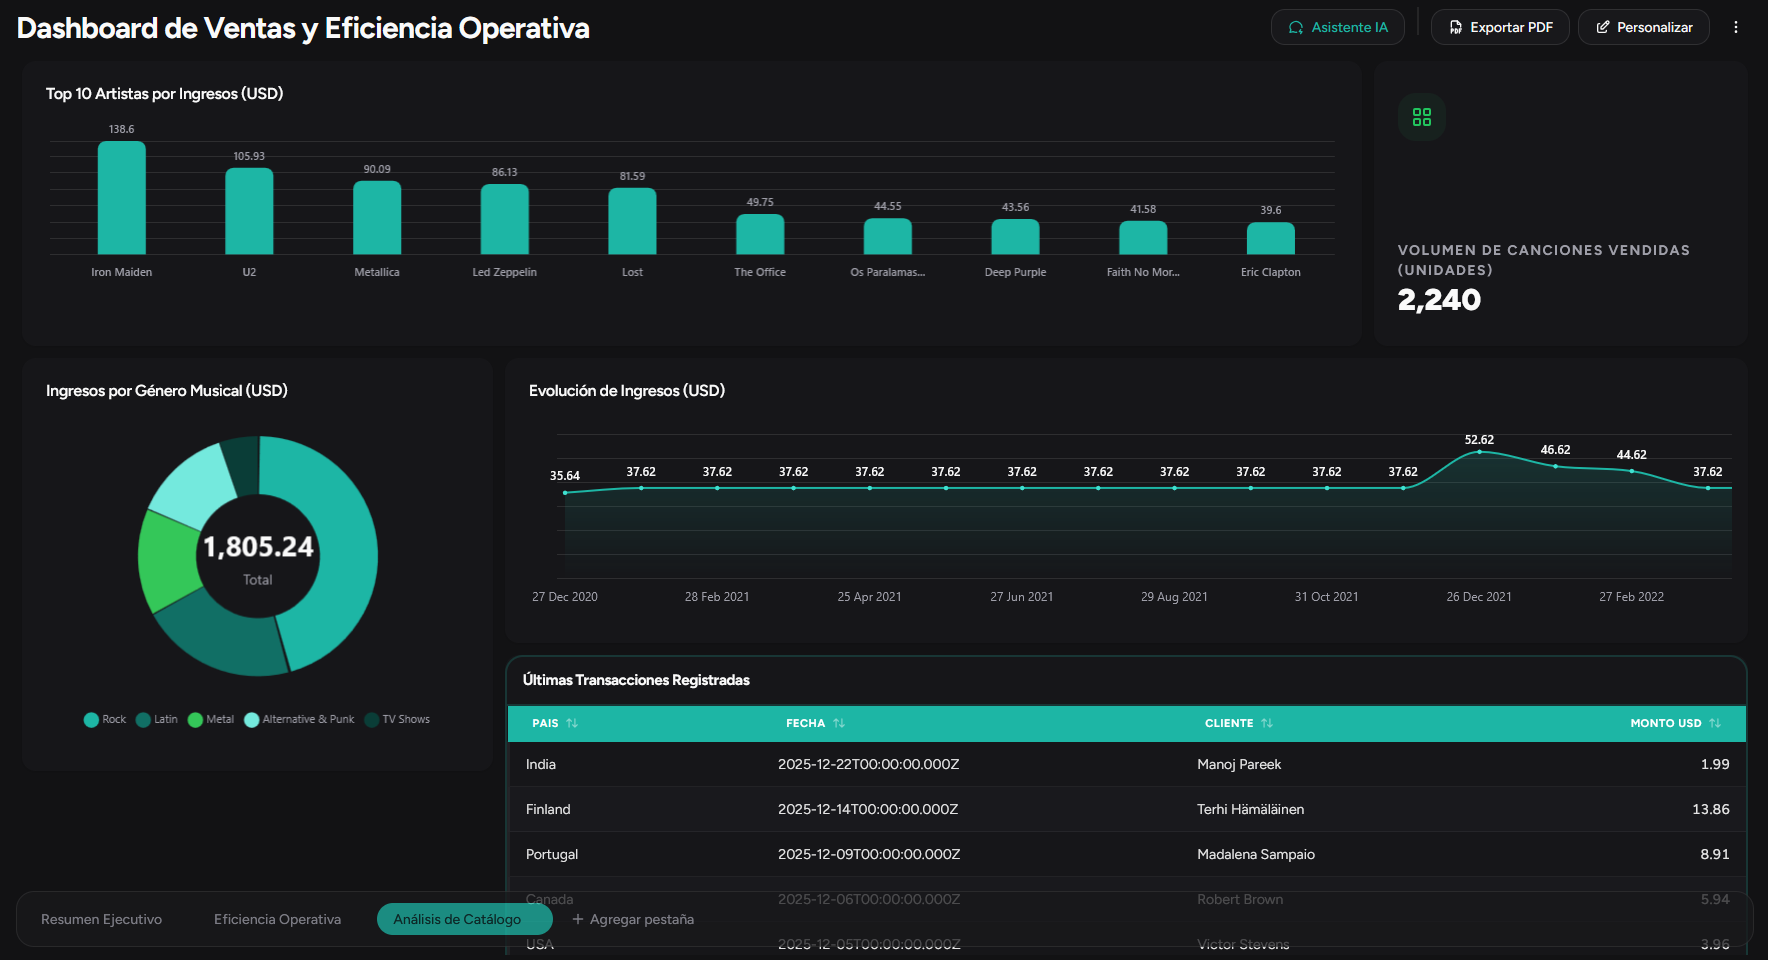
Task: Click date 2025-12-09T00:00:00.000Z cell
Action: tap(868, 854)
